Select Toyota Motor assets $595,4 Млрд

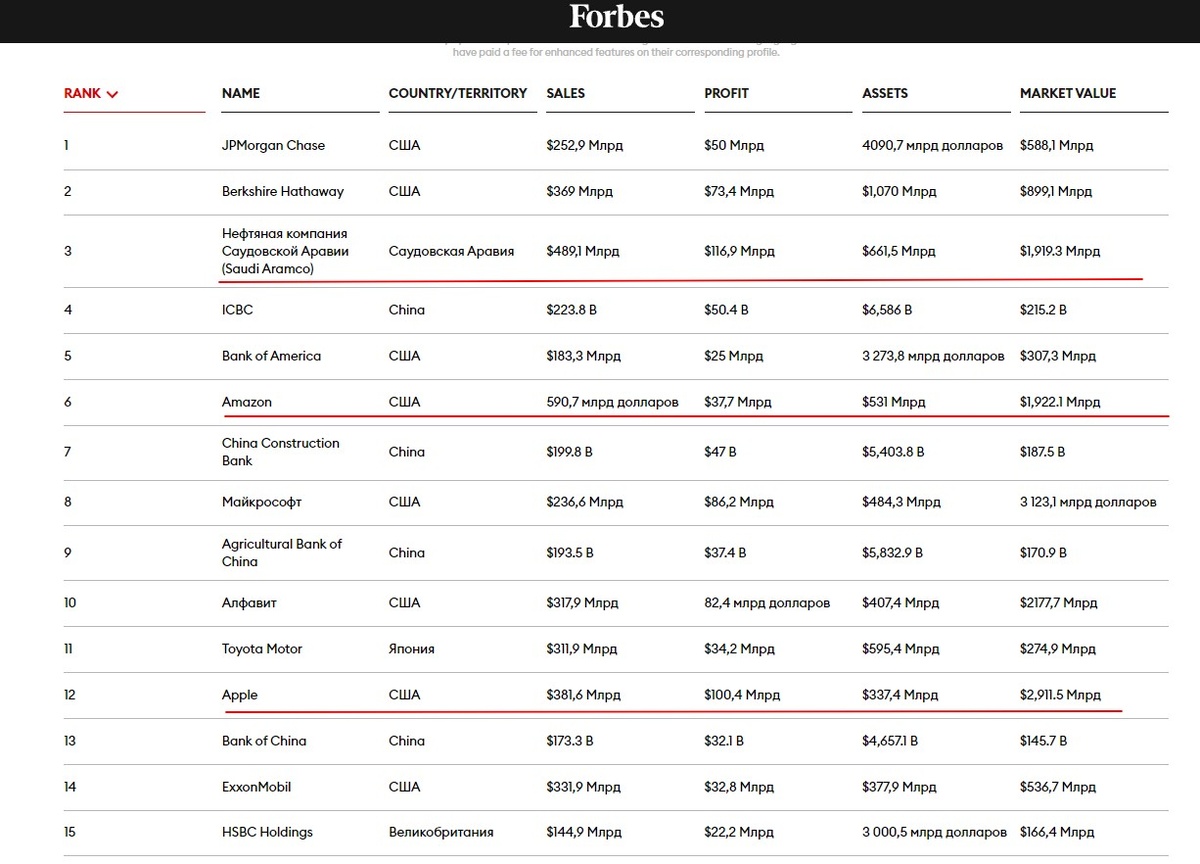click(901, 649)
